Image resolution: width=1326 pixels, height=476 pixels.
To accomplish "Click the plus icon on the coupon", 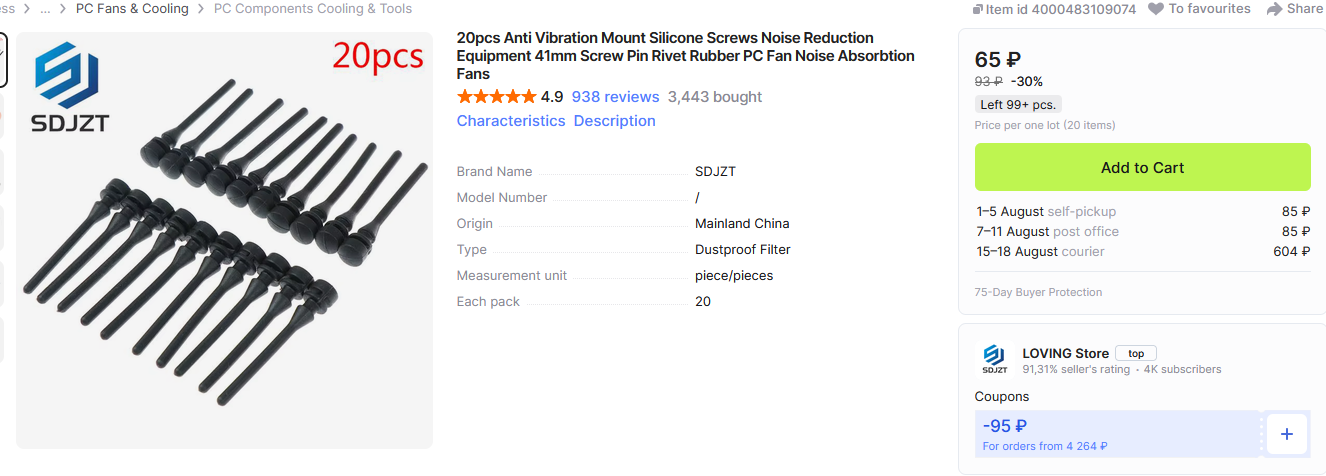I will click(1286, 434).
